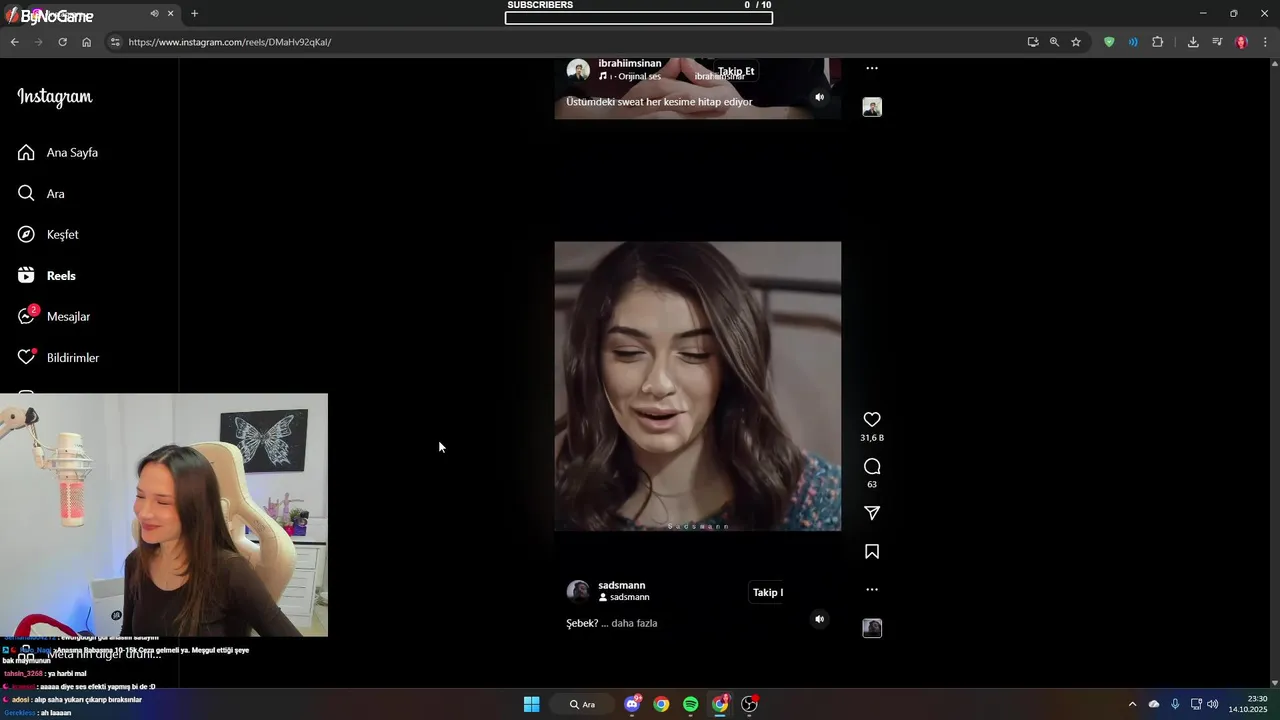Image resolution: width=1280 pixels, height=720 pixels.
Task: Open the audio thumbnail of the sadsmann reel
Action: click(872, 628)
